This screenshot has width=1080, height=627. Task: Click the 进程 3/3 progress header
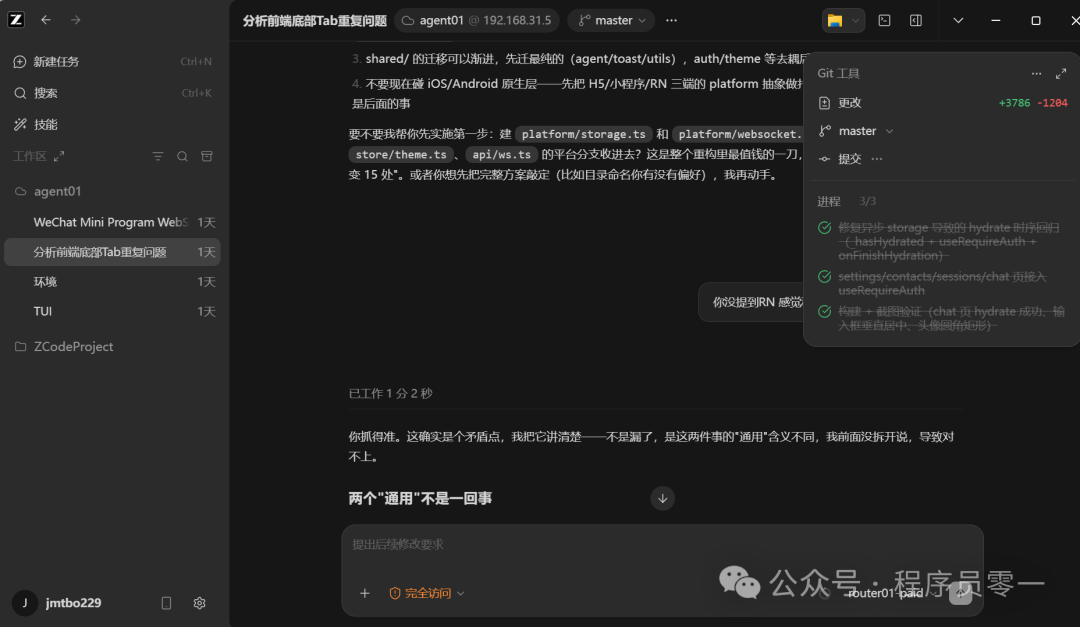point(847,201)
